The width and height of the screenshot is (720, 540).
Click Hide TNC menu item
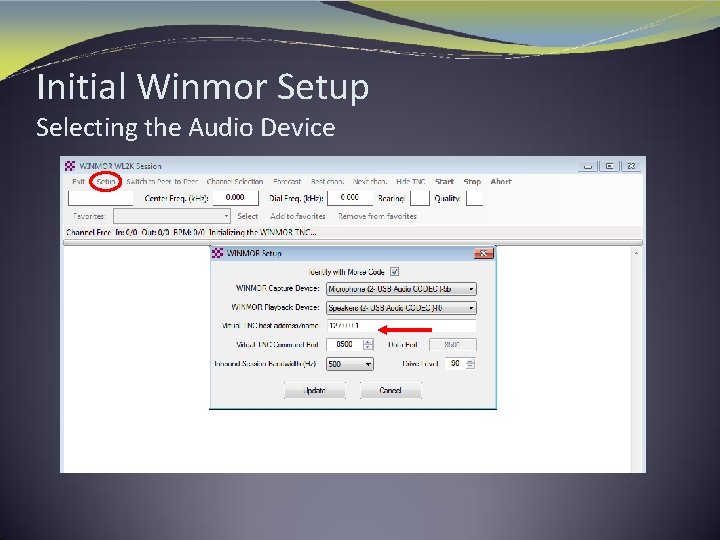click(x=411, y=181)
